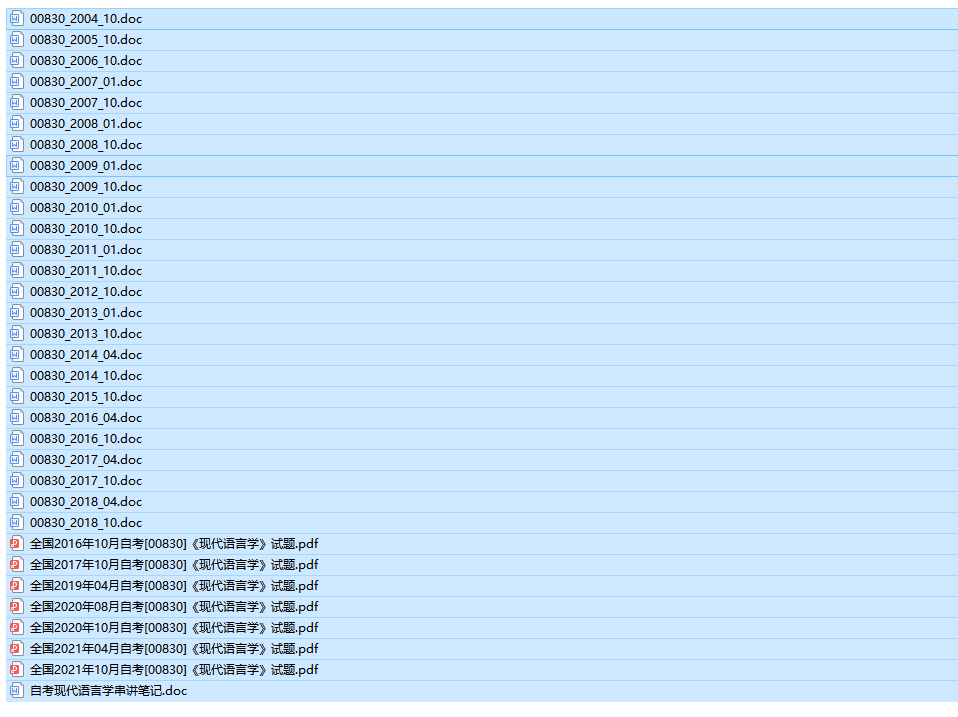Viewport: 958px width, 717px height.
Task: Click file name 全国2017年10月自考[00830]《现代语言学》试题.pdf
Action: 174,564
